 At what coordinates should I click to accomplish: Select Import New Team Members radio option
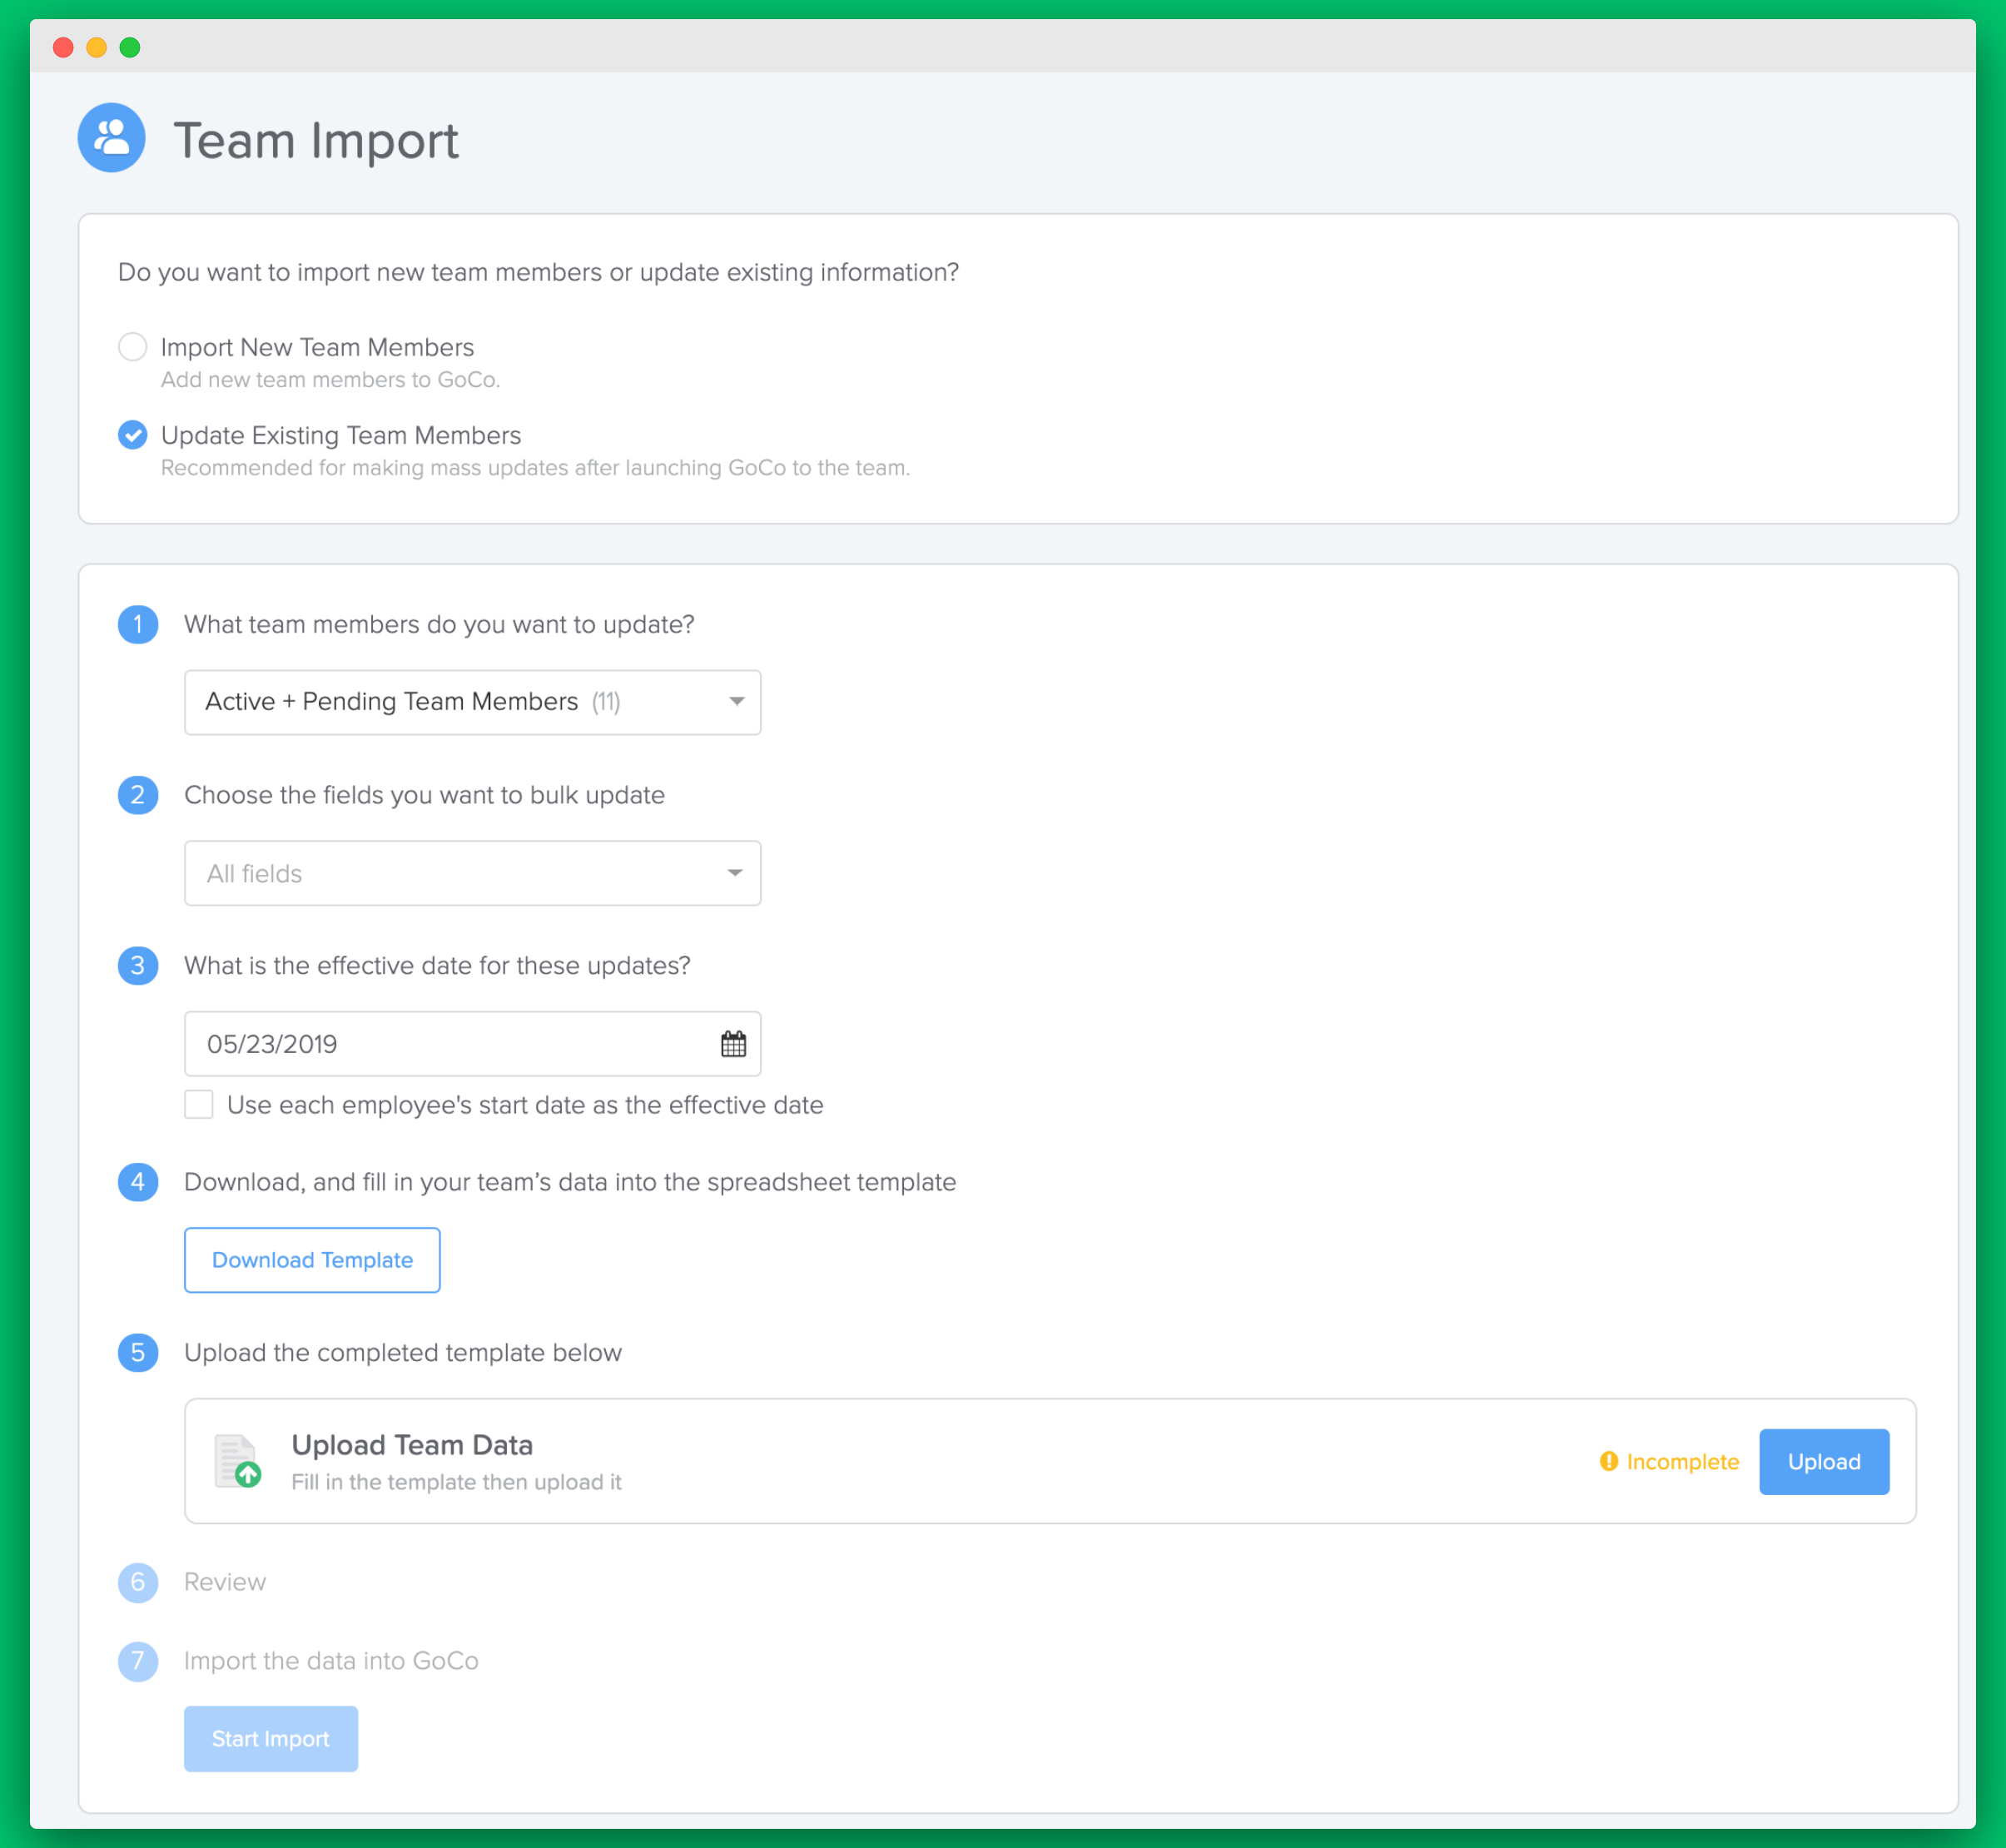click(x=133, y=347)
